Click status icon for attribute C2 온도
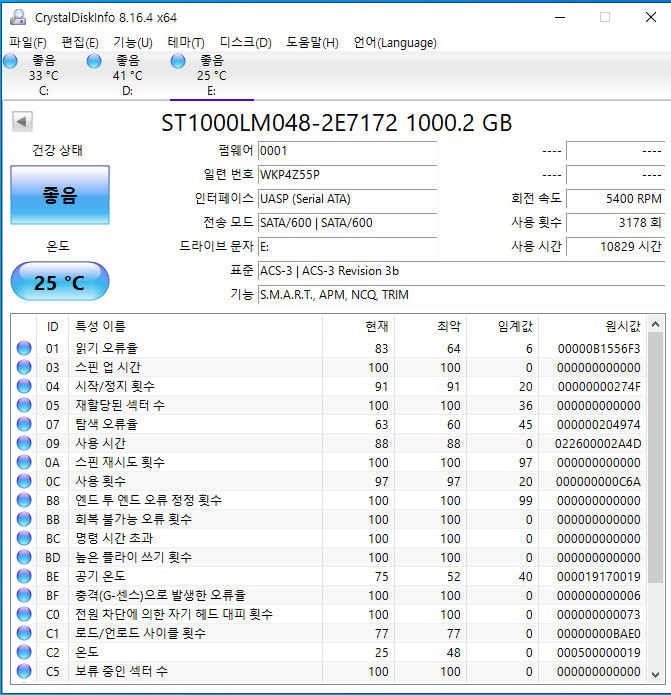Viewport: 671px width, 695px height. [24, 652]
